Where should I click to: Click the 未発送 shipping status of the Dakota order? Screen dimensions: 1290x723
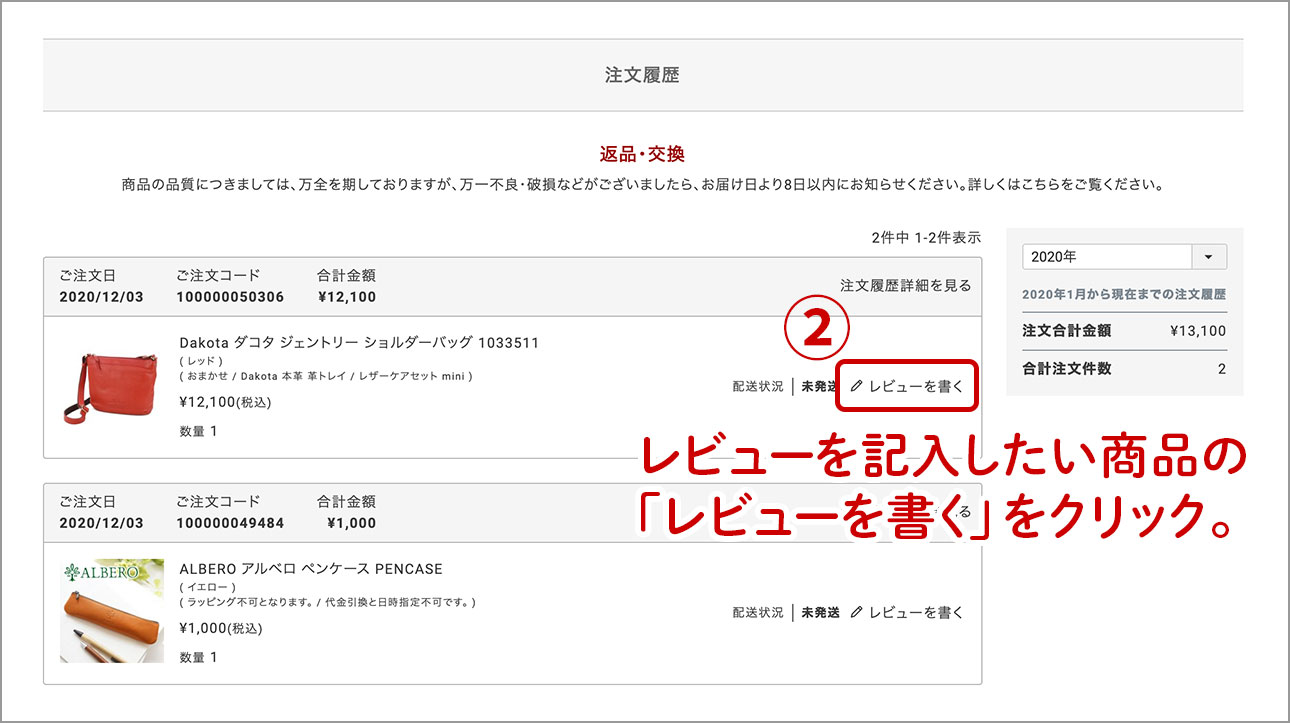point(816,384)
